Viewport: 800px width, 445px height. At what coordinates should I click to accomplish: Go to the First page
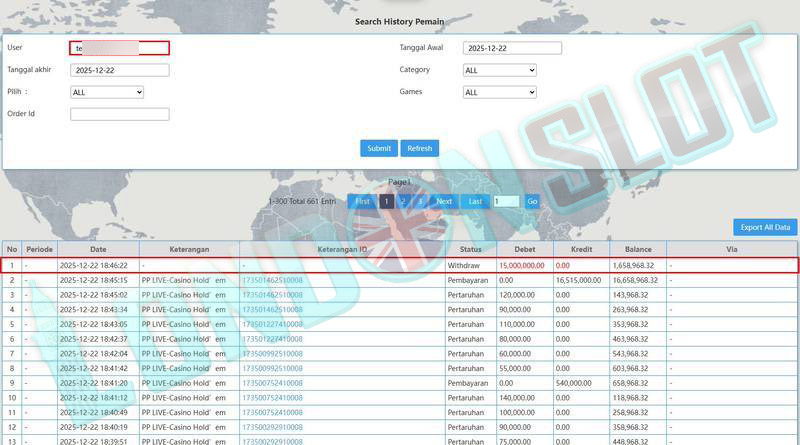tap(362, 201)
